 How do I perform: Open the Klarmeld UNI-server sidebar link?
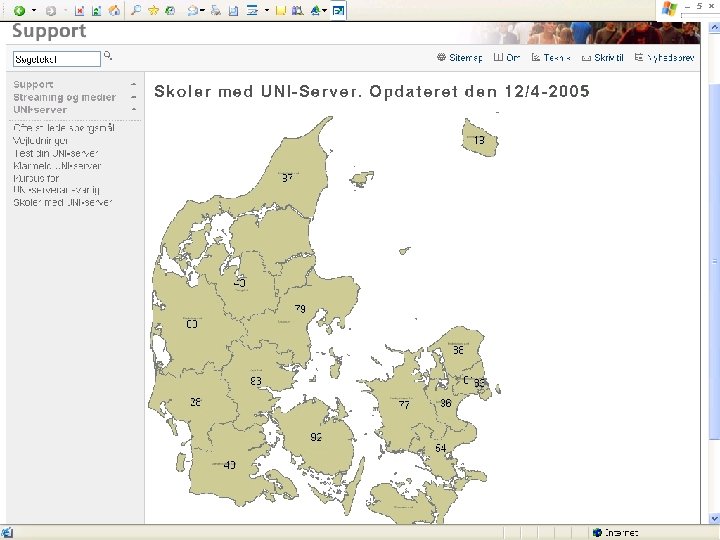point(57,165)
